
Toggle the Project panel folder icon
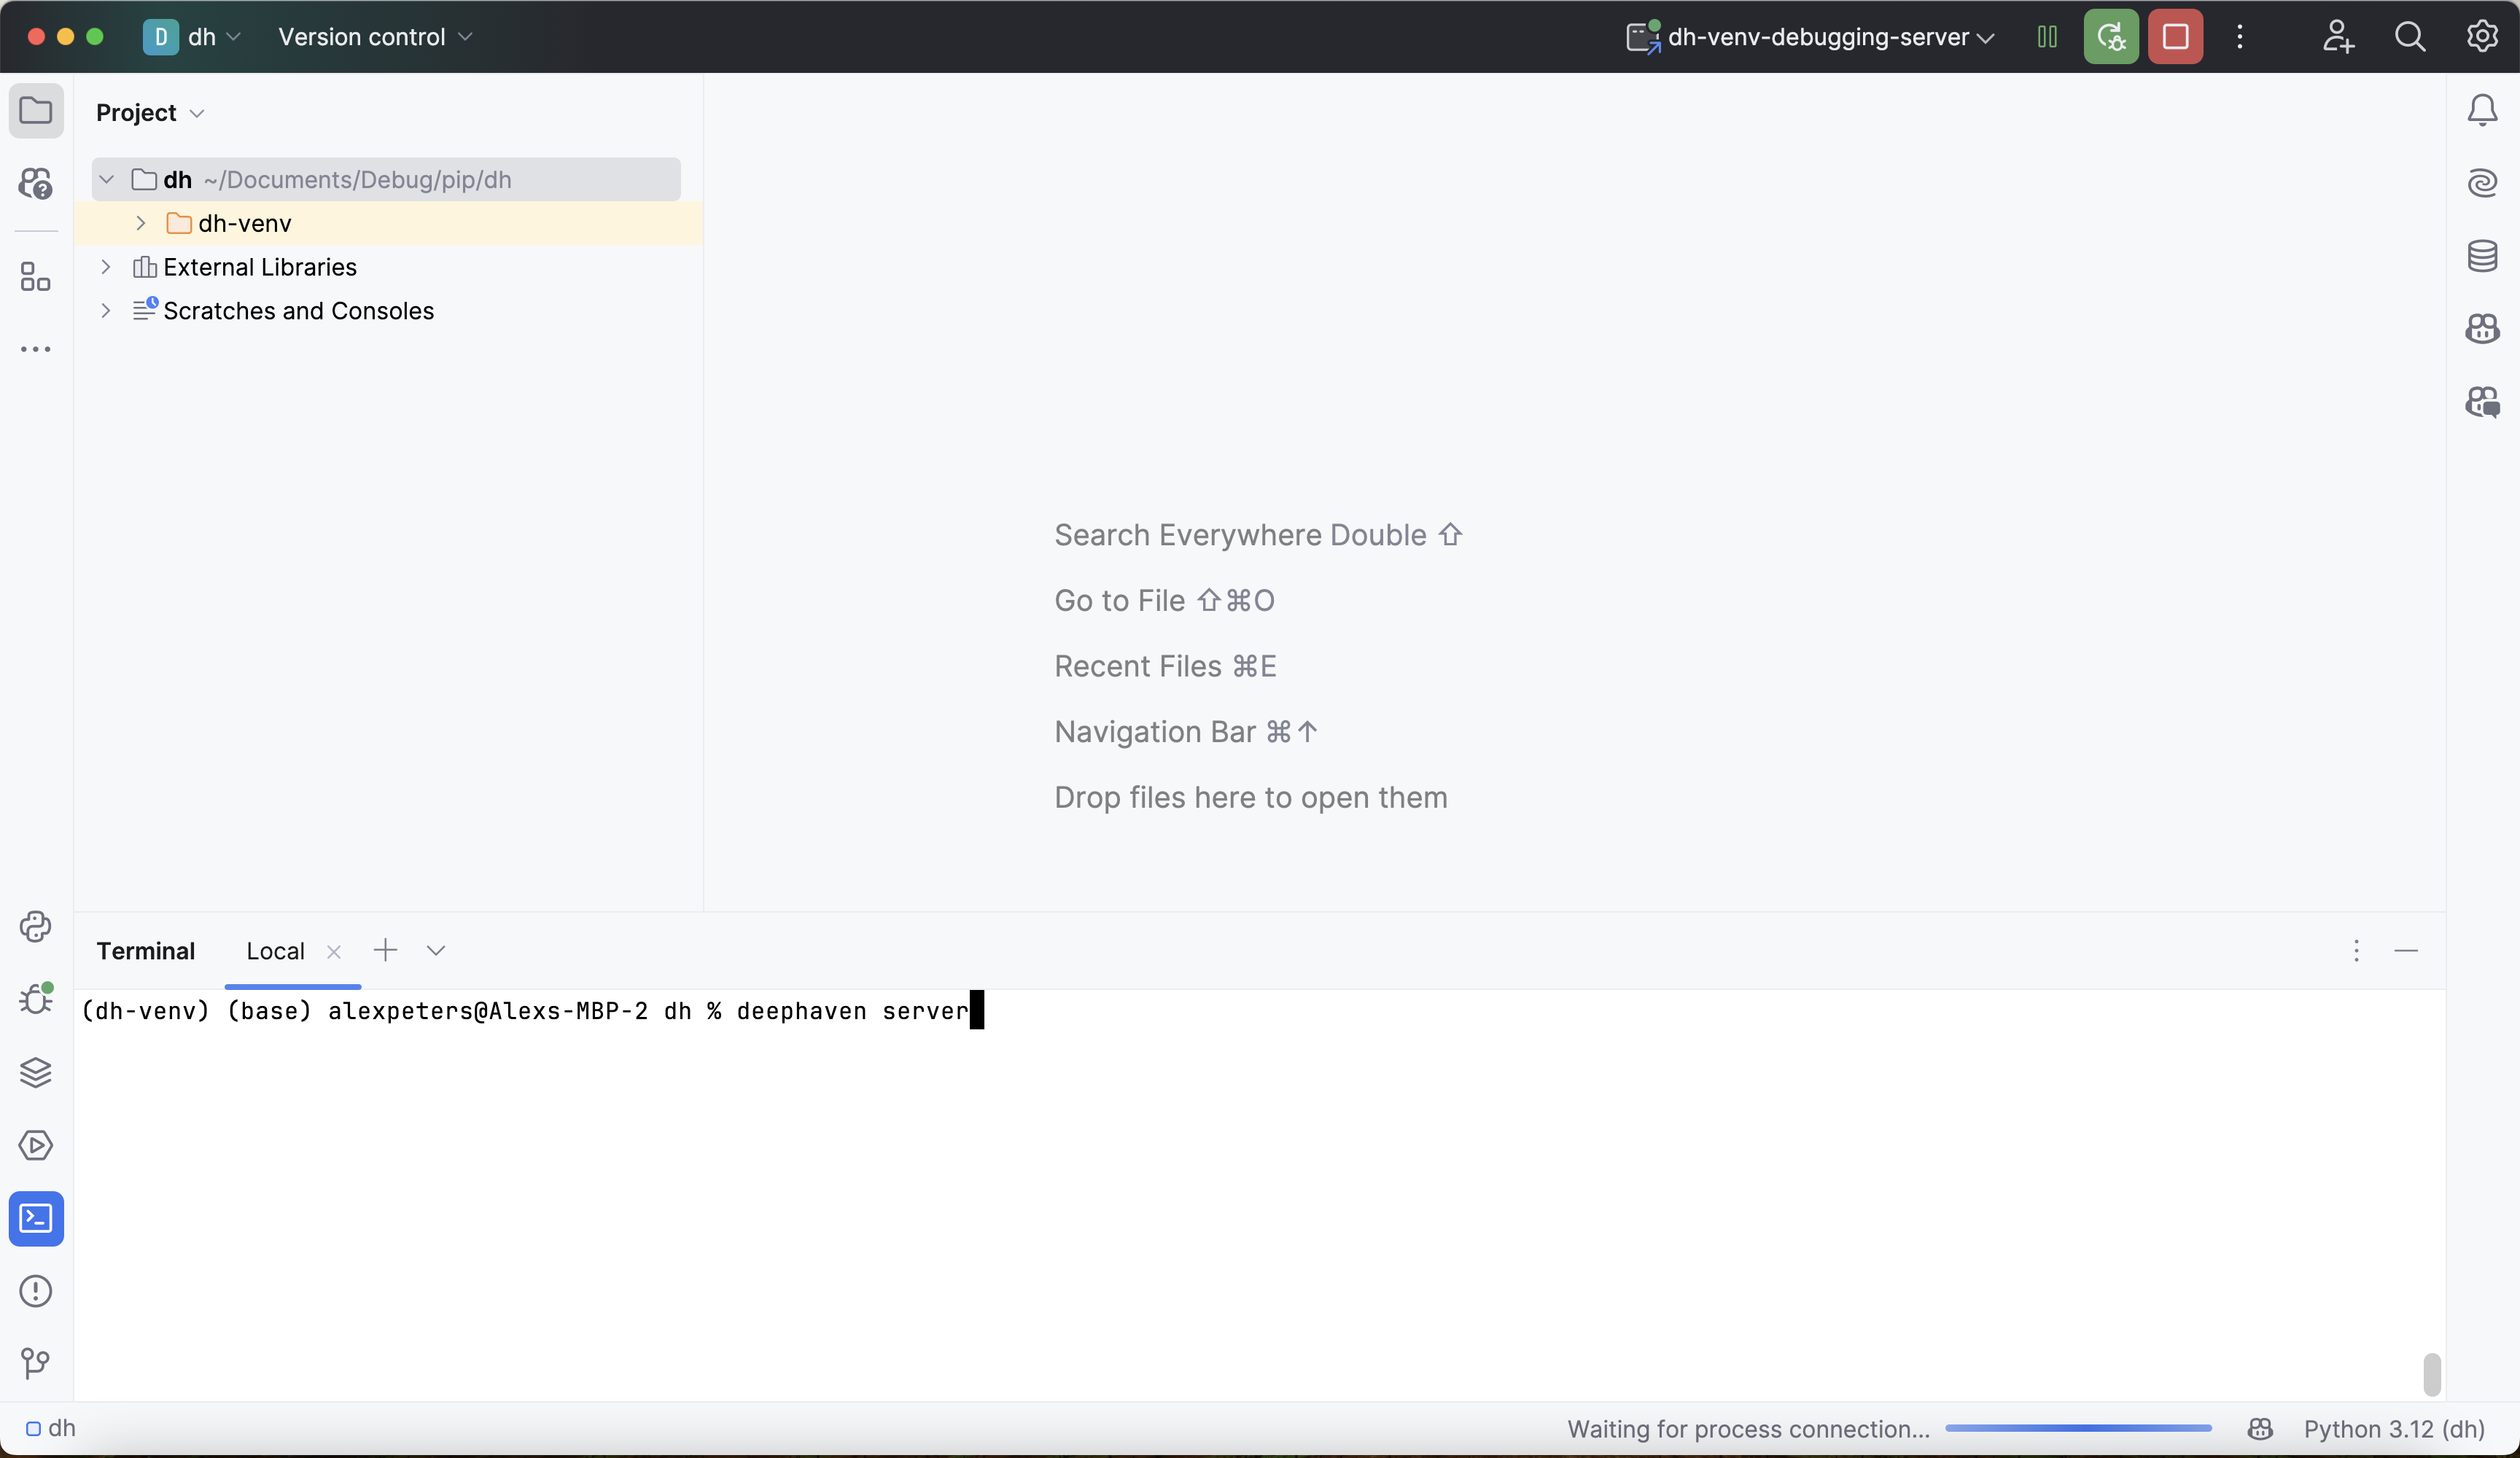click(x=36, y=110)
